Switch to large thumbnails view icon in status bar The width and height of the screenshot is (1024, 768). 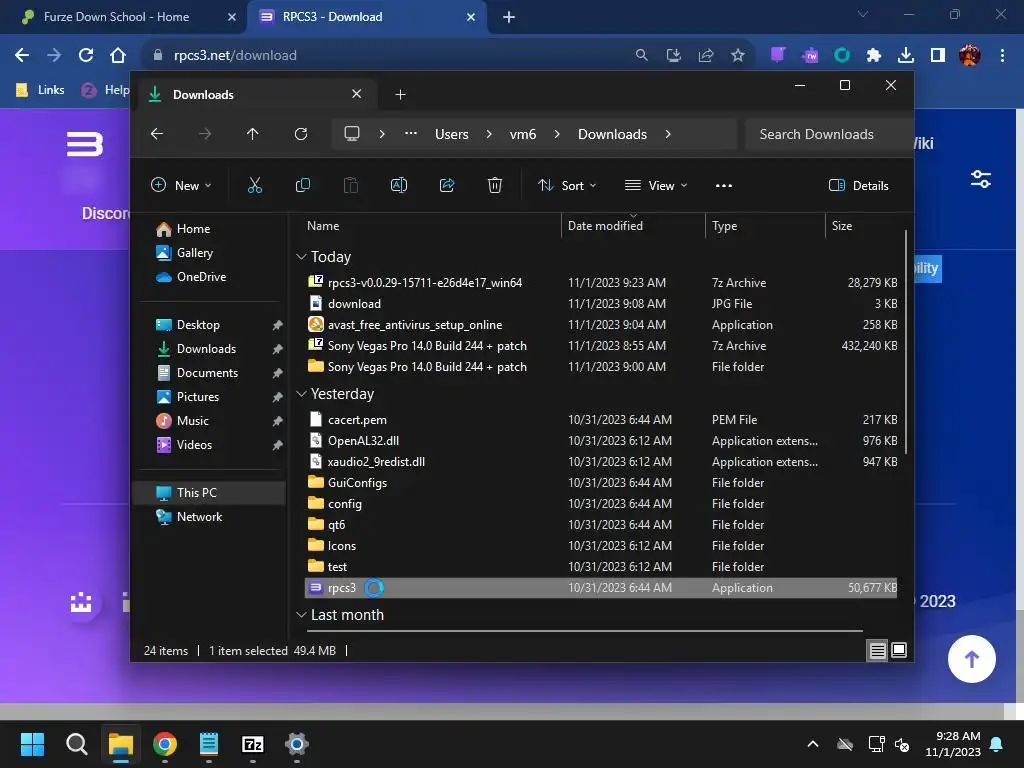pos(899,650)
